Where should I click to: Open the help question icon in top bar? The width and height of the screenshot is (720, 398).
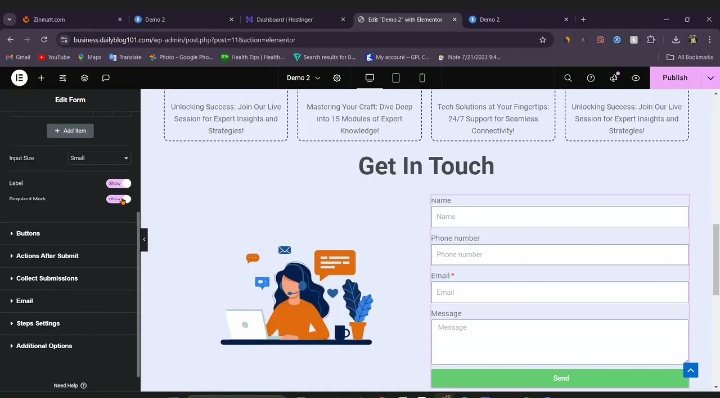coord(591,78)
